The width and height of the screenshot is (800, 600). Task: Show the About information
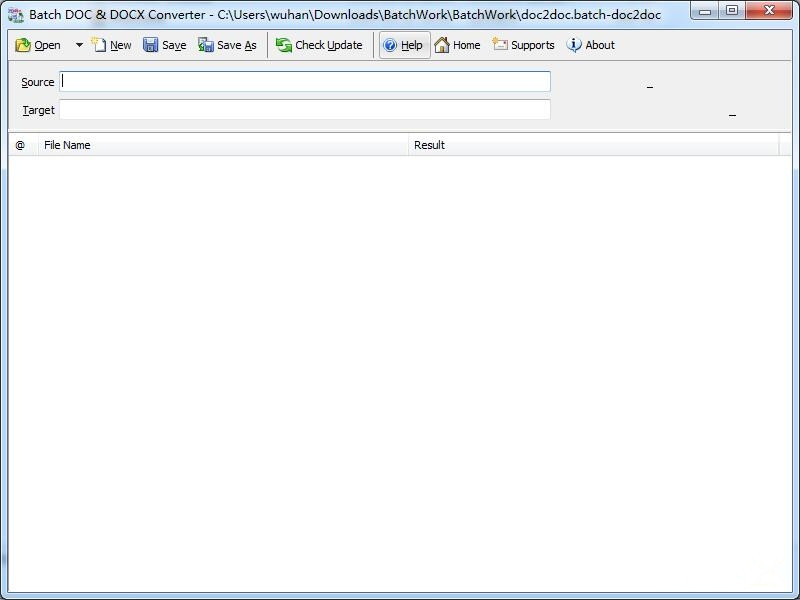[590, 45]
